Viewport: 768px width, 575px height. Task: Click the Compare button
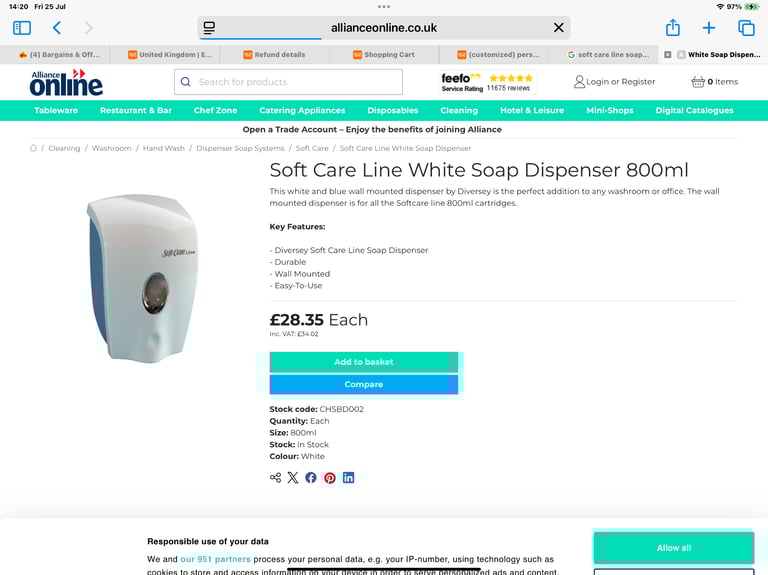pos(363,384)
